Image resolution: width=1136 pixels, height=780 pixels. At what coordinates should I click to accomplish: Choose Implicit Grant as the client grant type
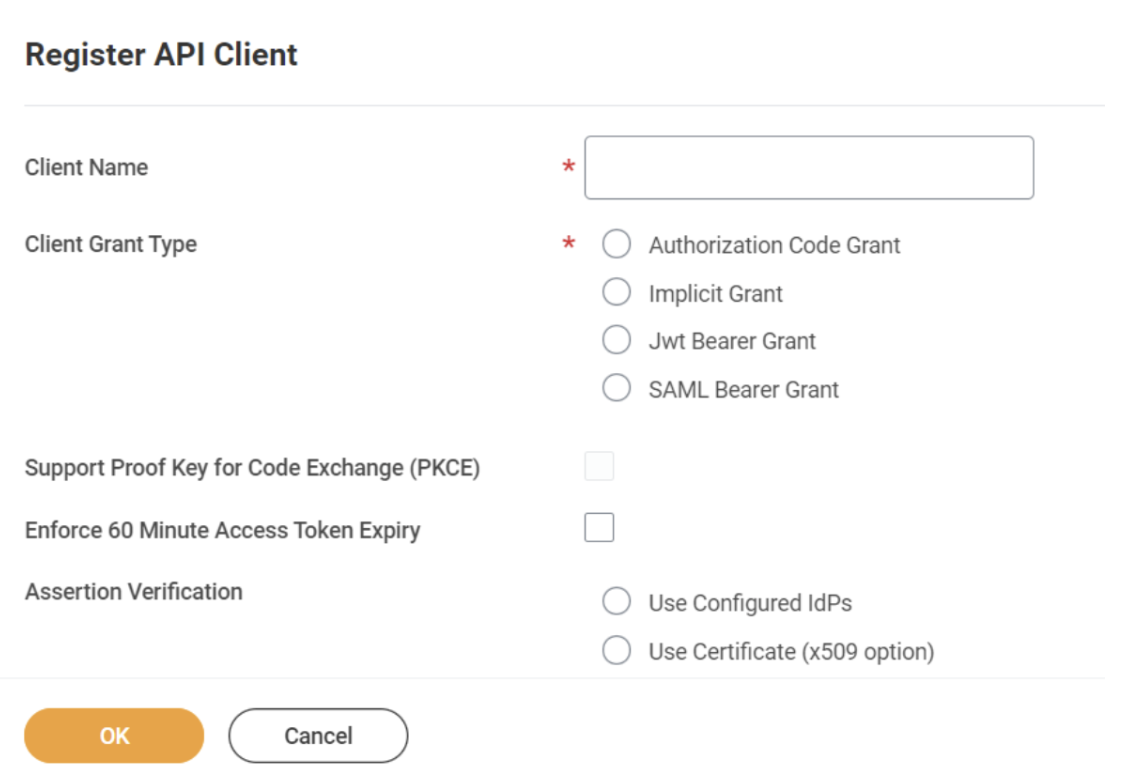tap(616, 292)
